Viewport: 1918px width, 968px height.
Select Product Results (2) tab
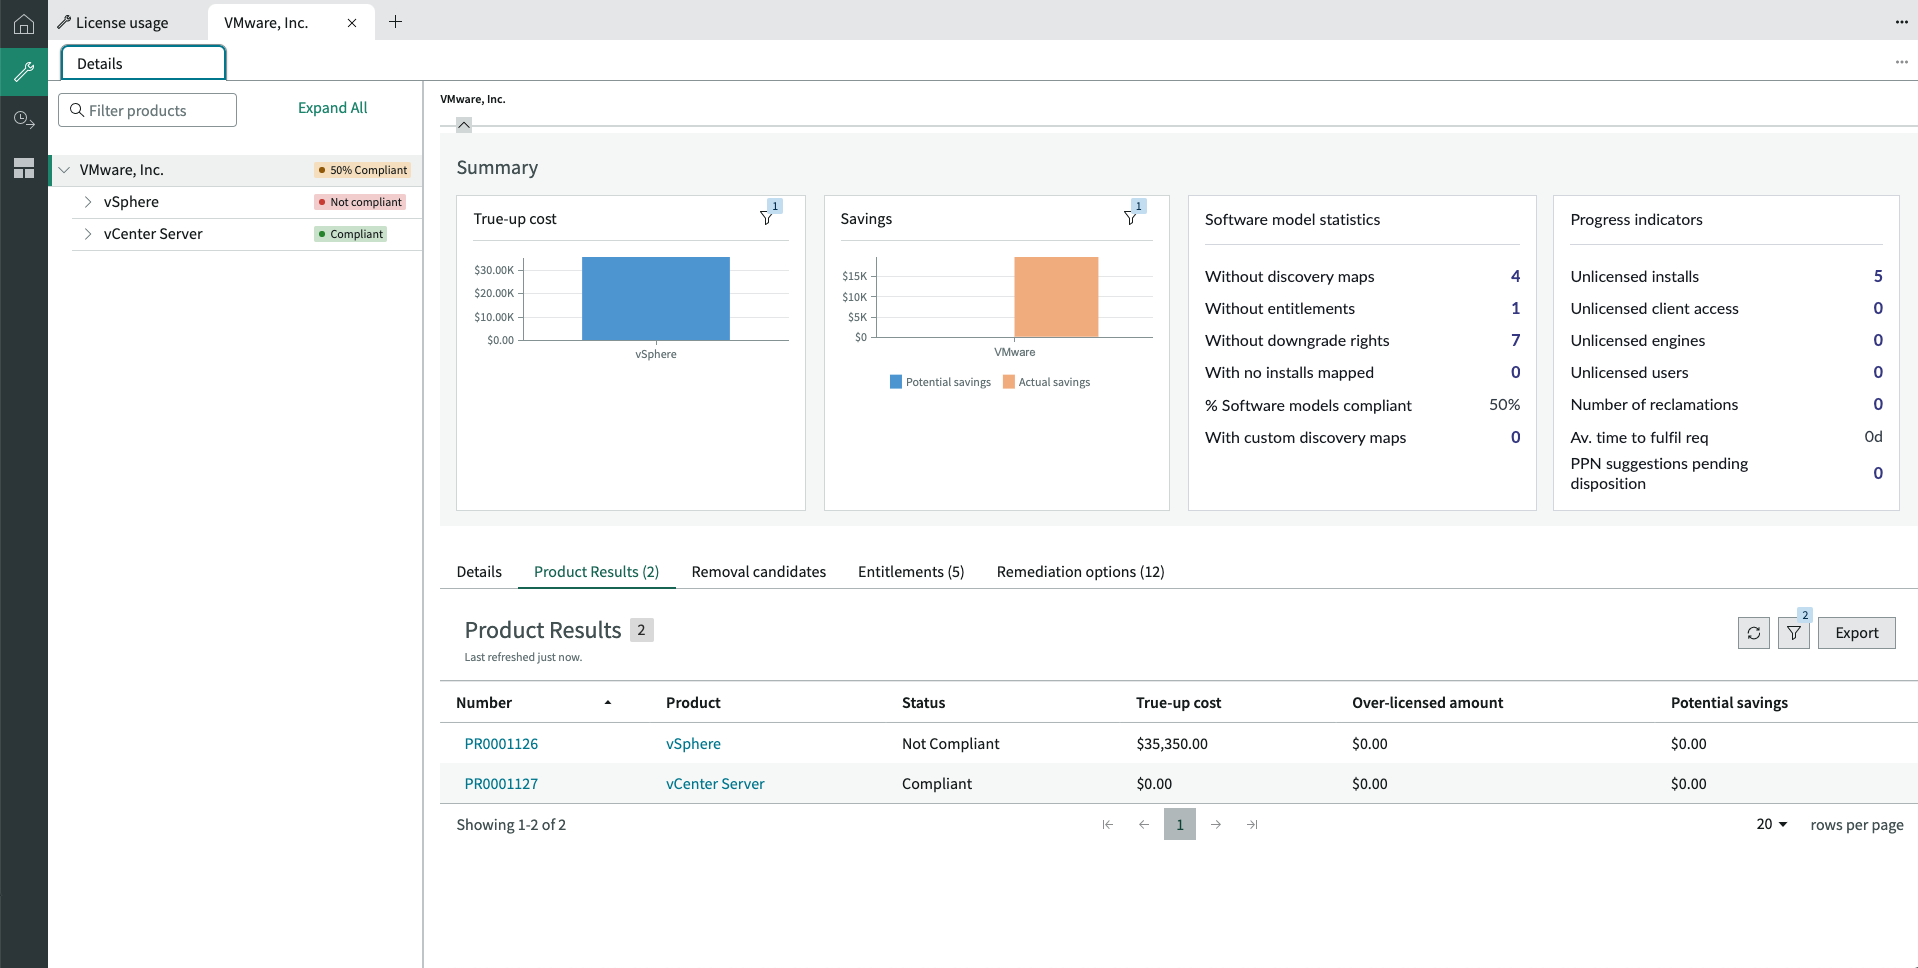click(x=596, y=571)
